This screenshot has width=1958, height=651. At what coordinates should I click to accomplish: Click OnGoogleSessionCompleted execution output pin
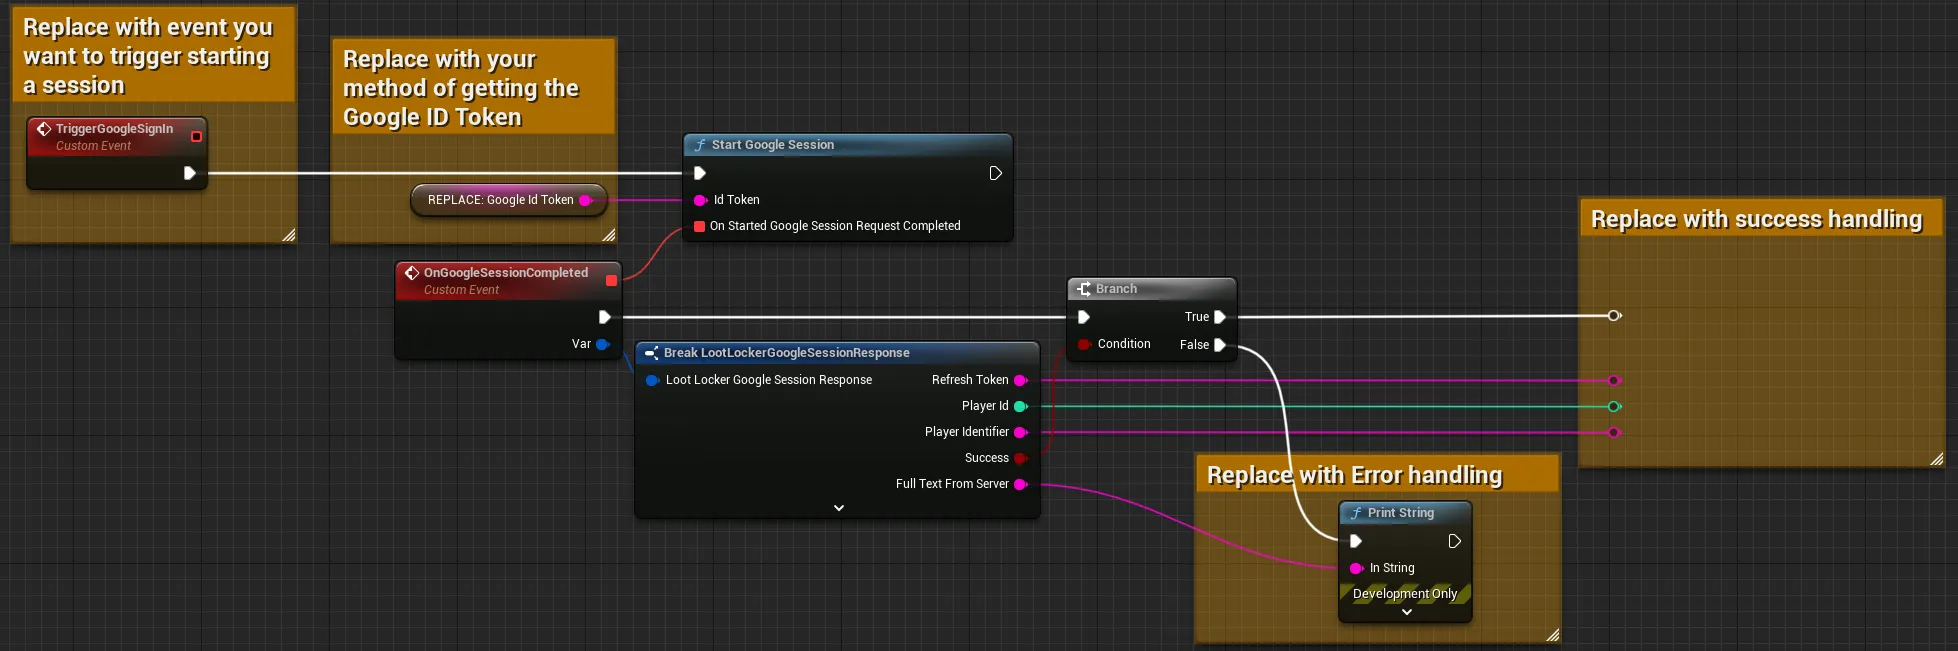pos(604,317)
